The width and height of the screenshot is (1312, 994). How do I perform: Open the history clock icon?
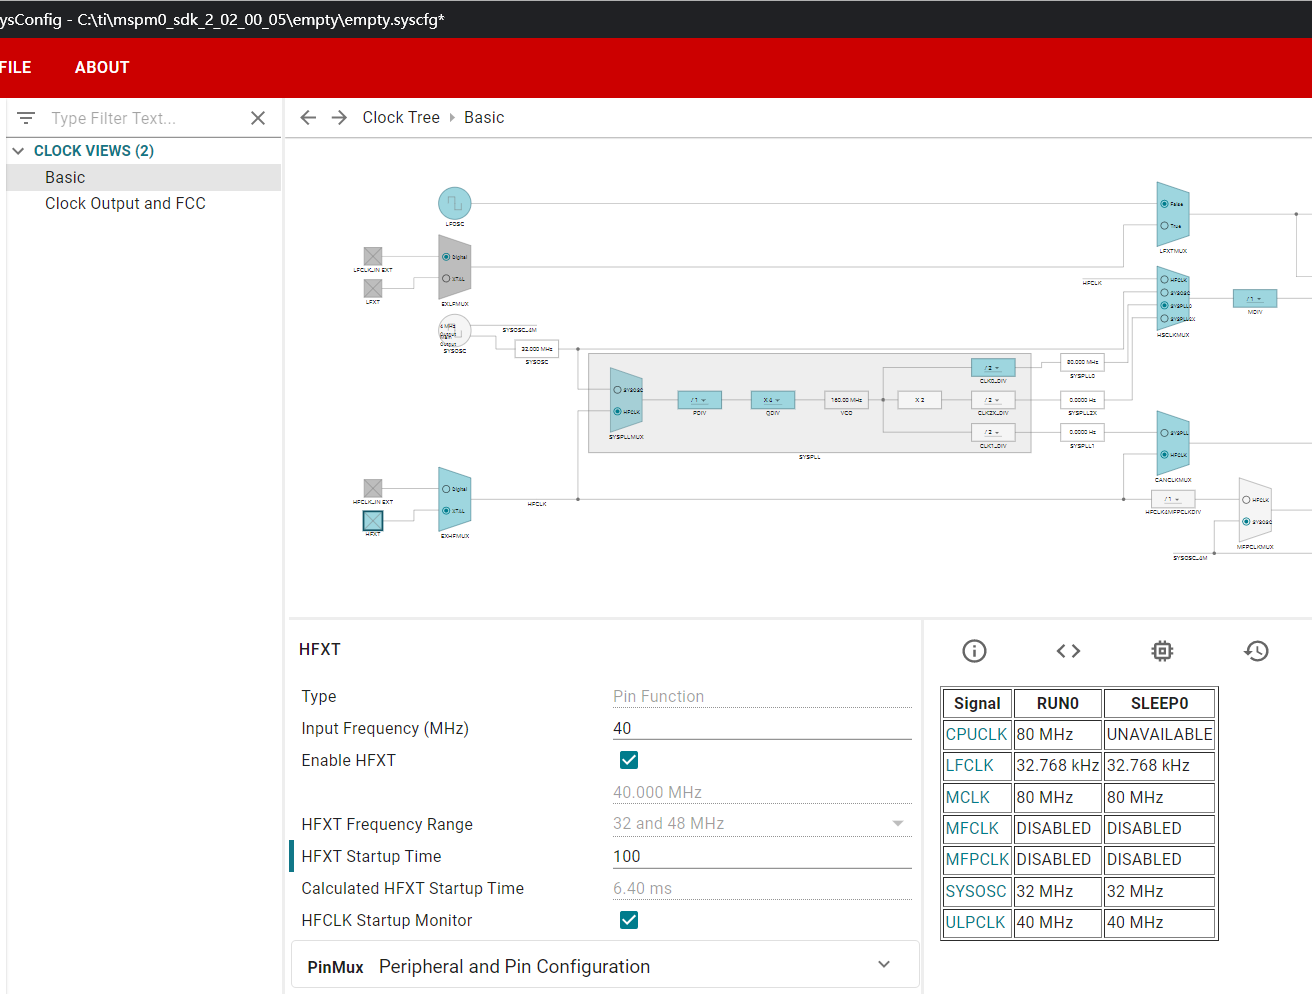1256,651
